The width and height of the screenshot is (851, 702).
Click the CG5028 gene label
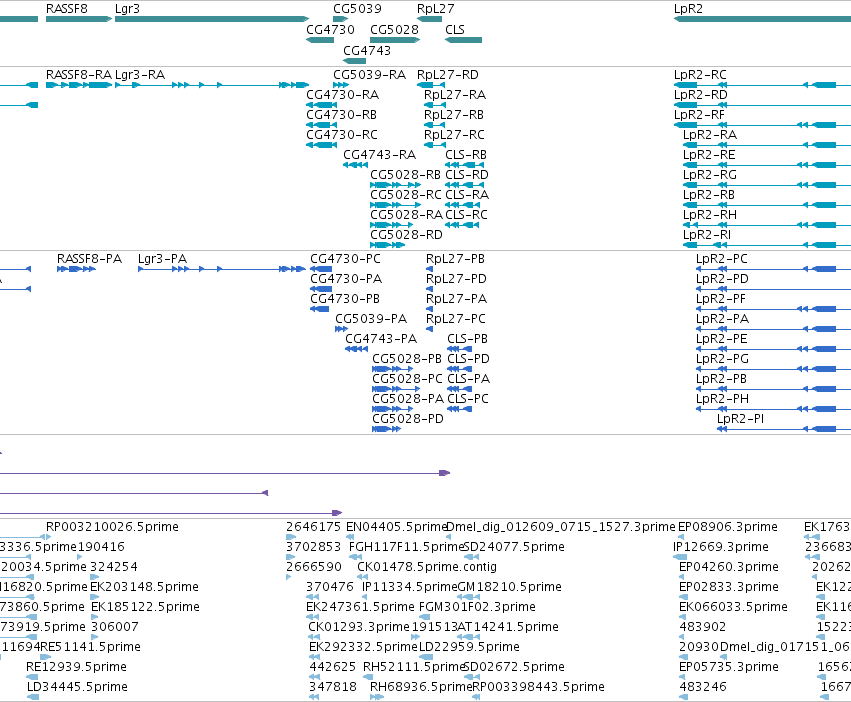pyautogui.click(x=394, y=29)
